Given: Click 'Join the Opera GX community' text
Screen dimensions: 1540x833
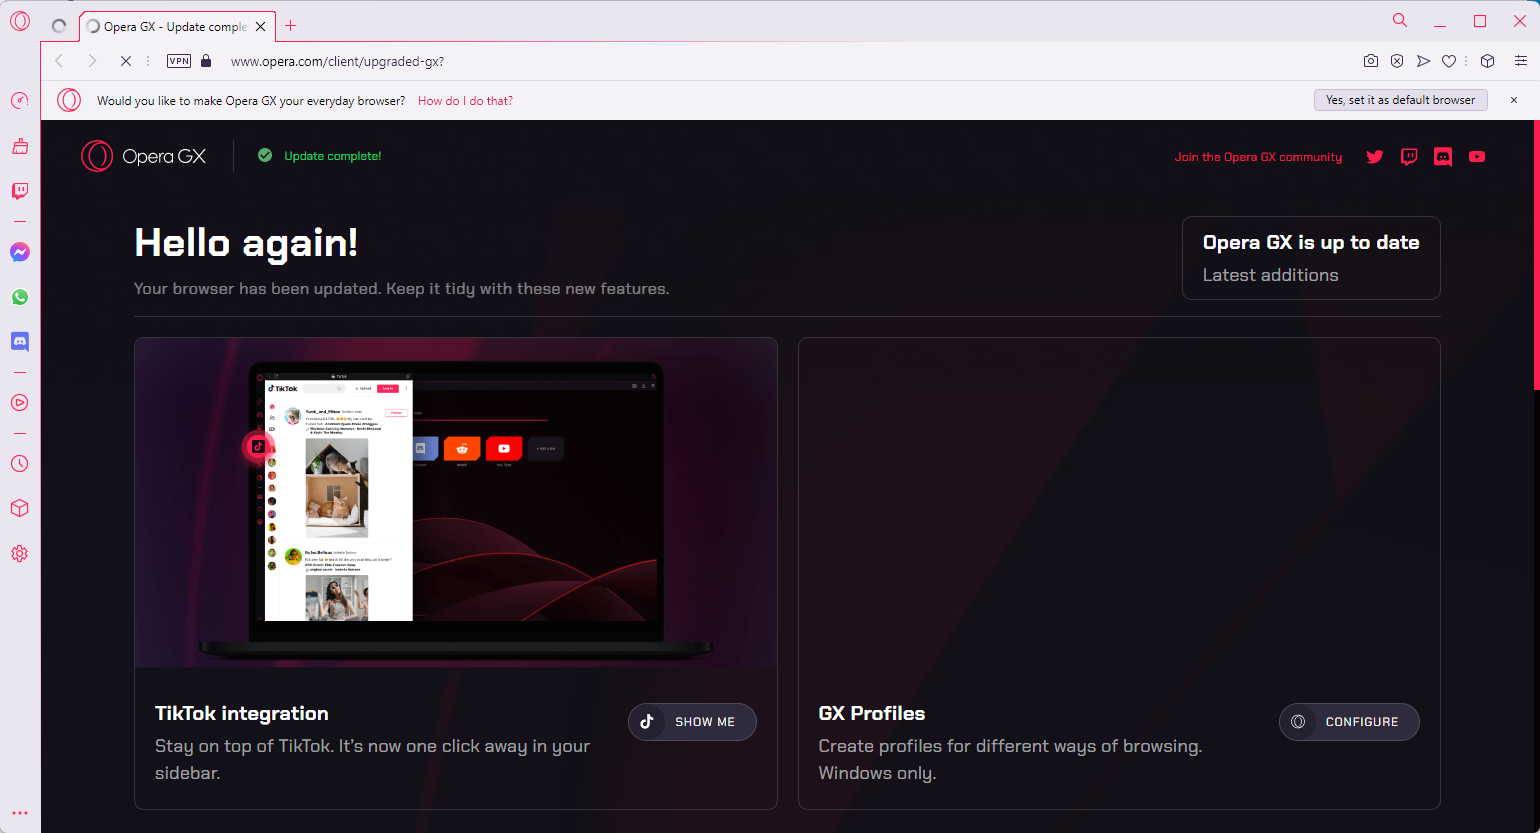Looking at the screenshot, I should pyautogui.click(x=1258, y=157).
